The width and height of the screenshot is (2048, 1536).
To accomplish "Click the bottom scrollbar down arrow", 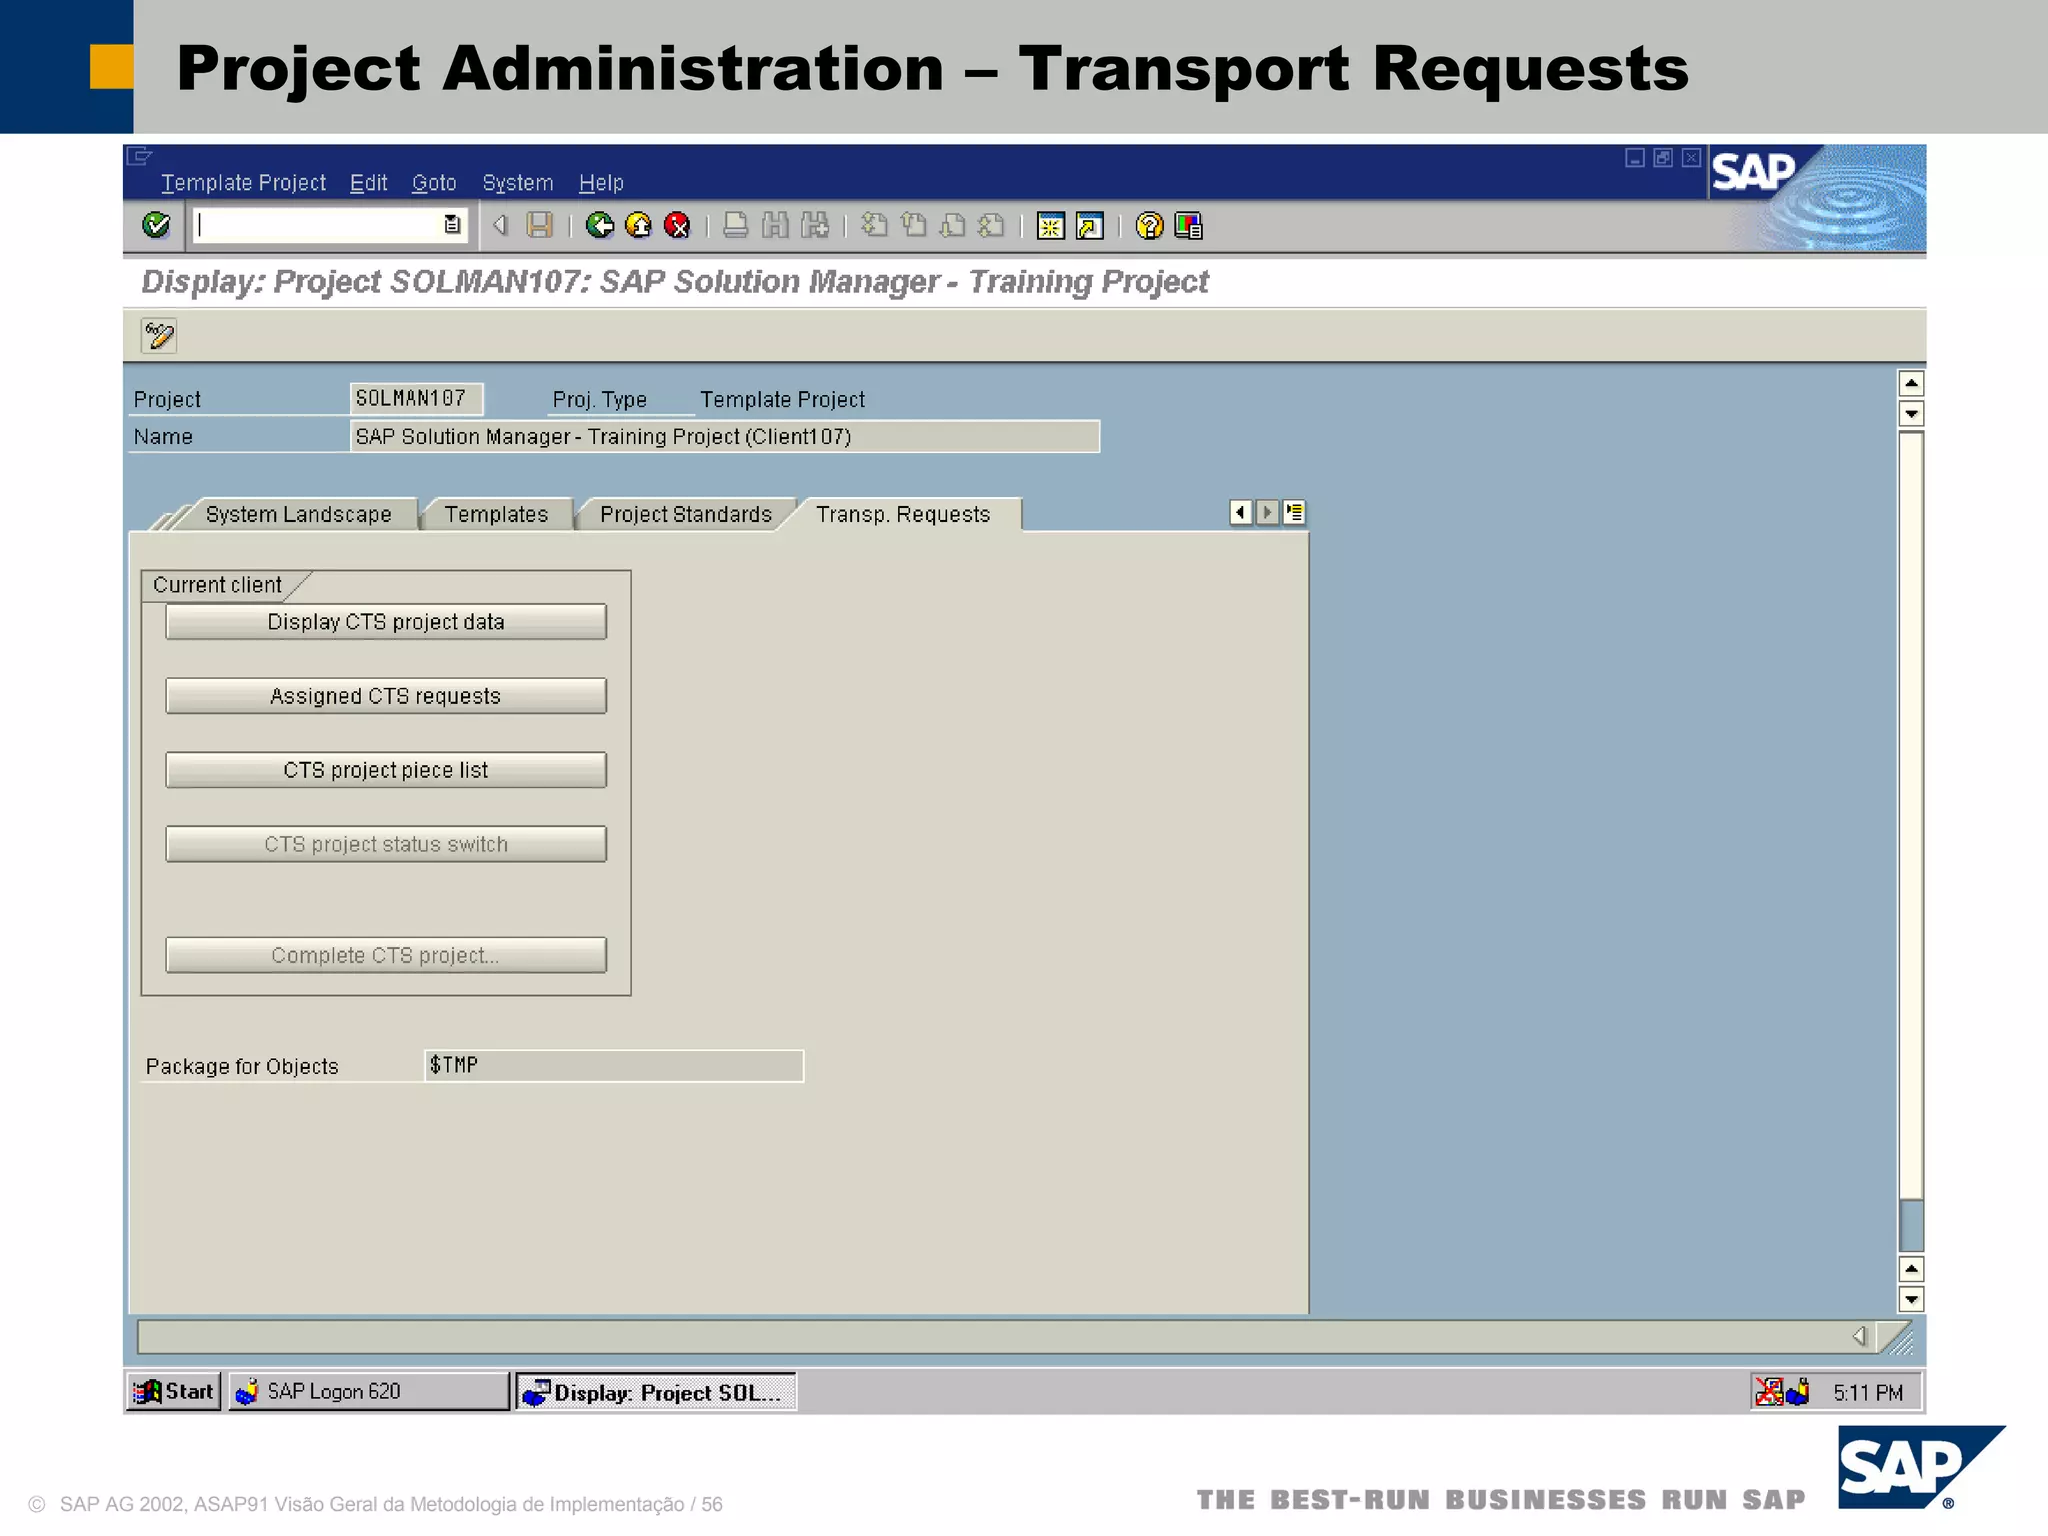I will (1911, 1299).
